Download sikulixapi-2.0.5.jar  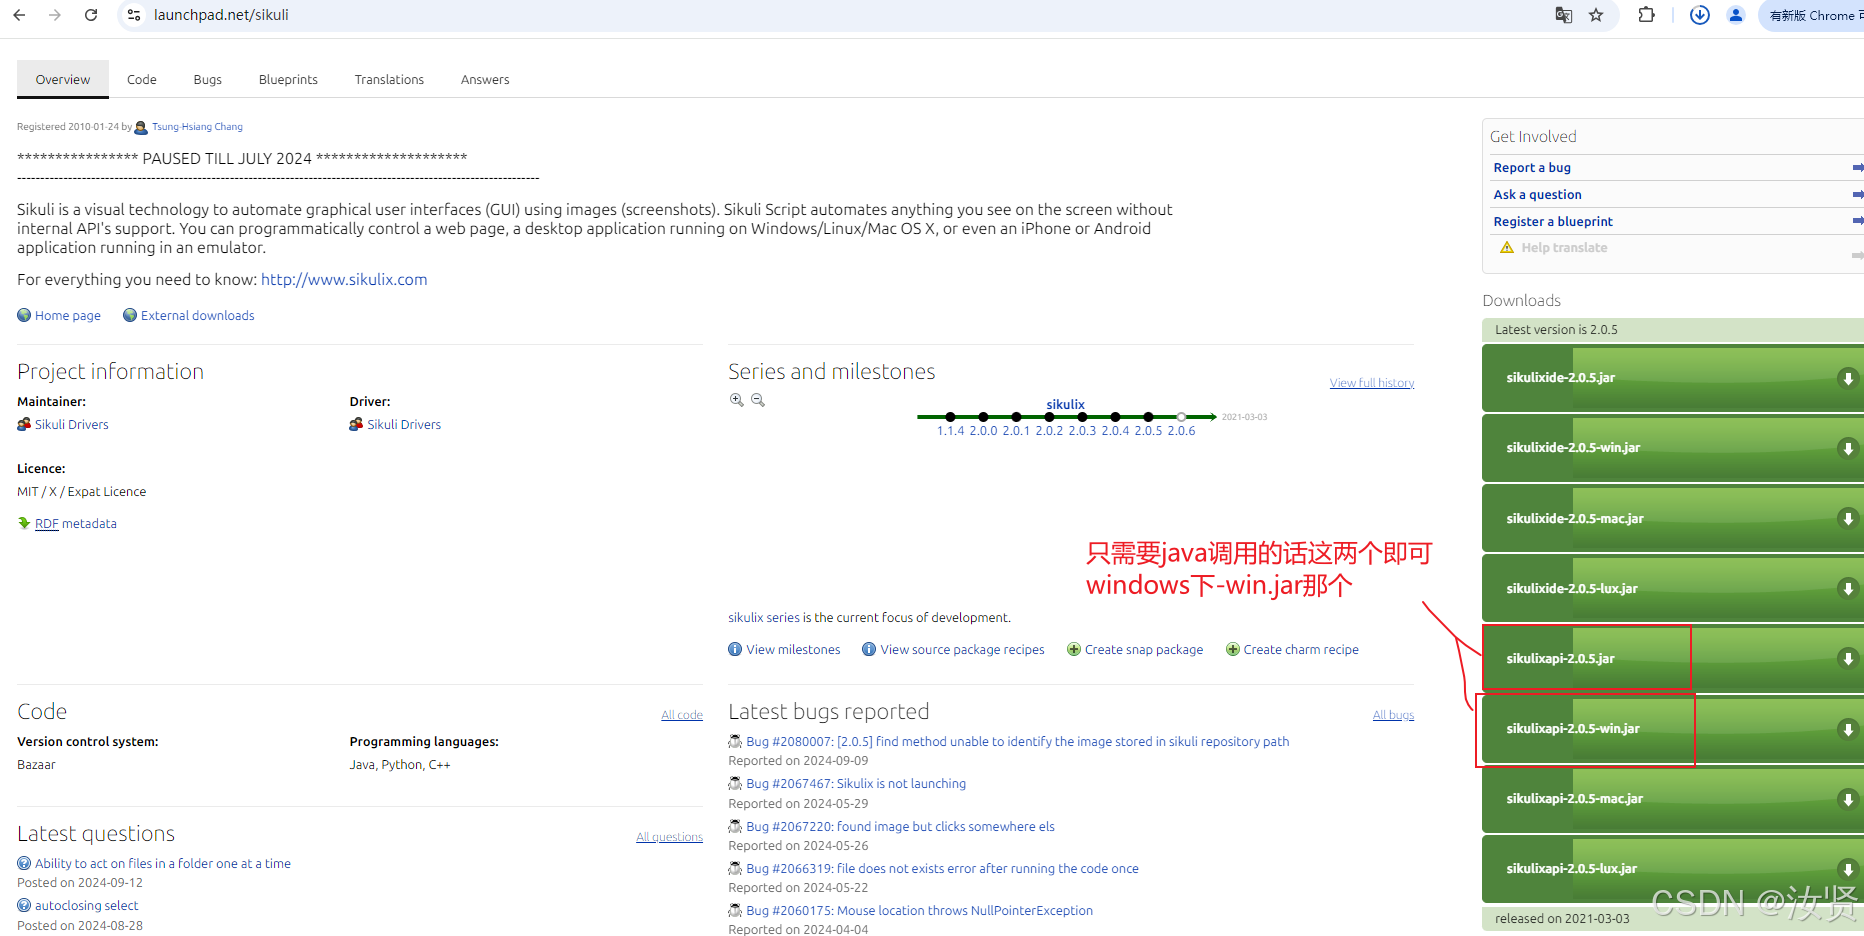point(1672,659)
